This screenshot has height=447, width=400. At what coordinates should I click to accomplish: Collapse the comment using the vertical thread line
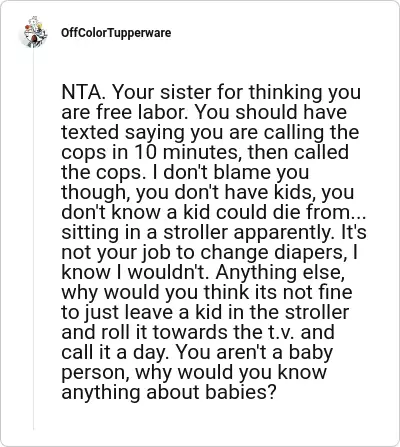click(x=33, y=240)
